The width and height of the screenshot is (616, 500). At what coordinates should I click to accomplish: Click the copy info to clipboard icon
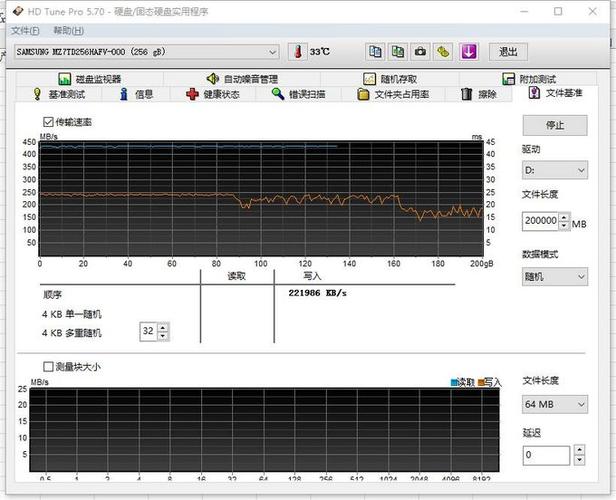coord(375,51)
